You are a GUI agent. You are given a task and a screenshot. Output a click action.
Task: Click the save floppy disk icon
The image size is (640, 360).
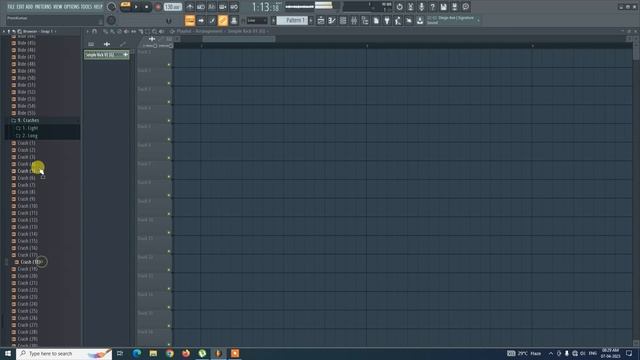[444, 7]
